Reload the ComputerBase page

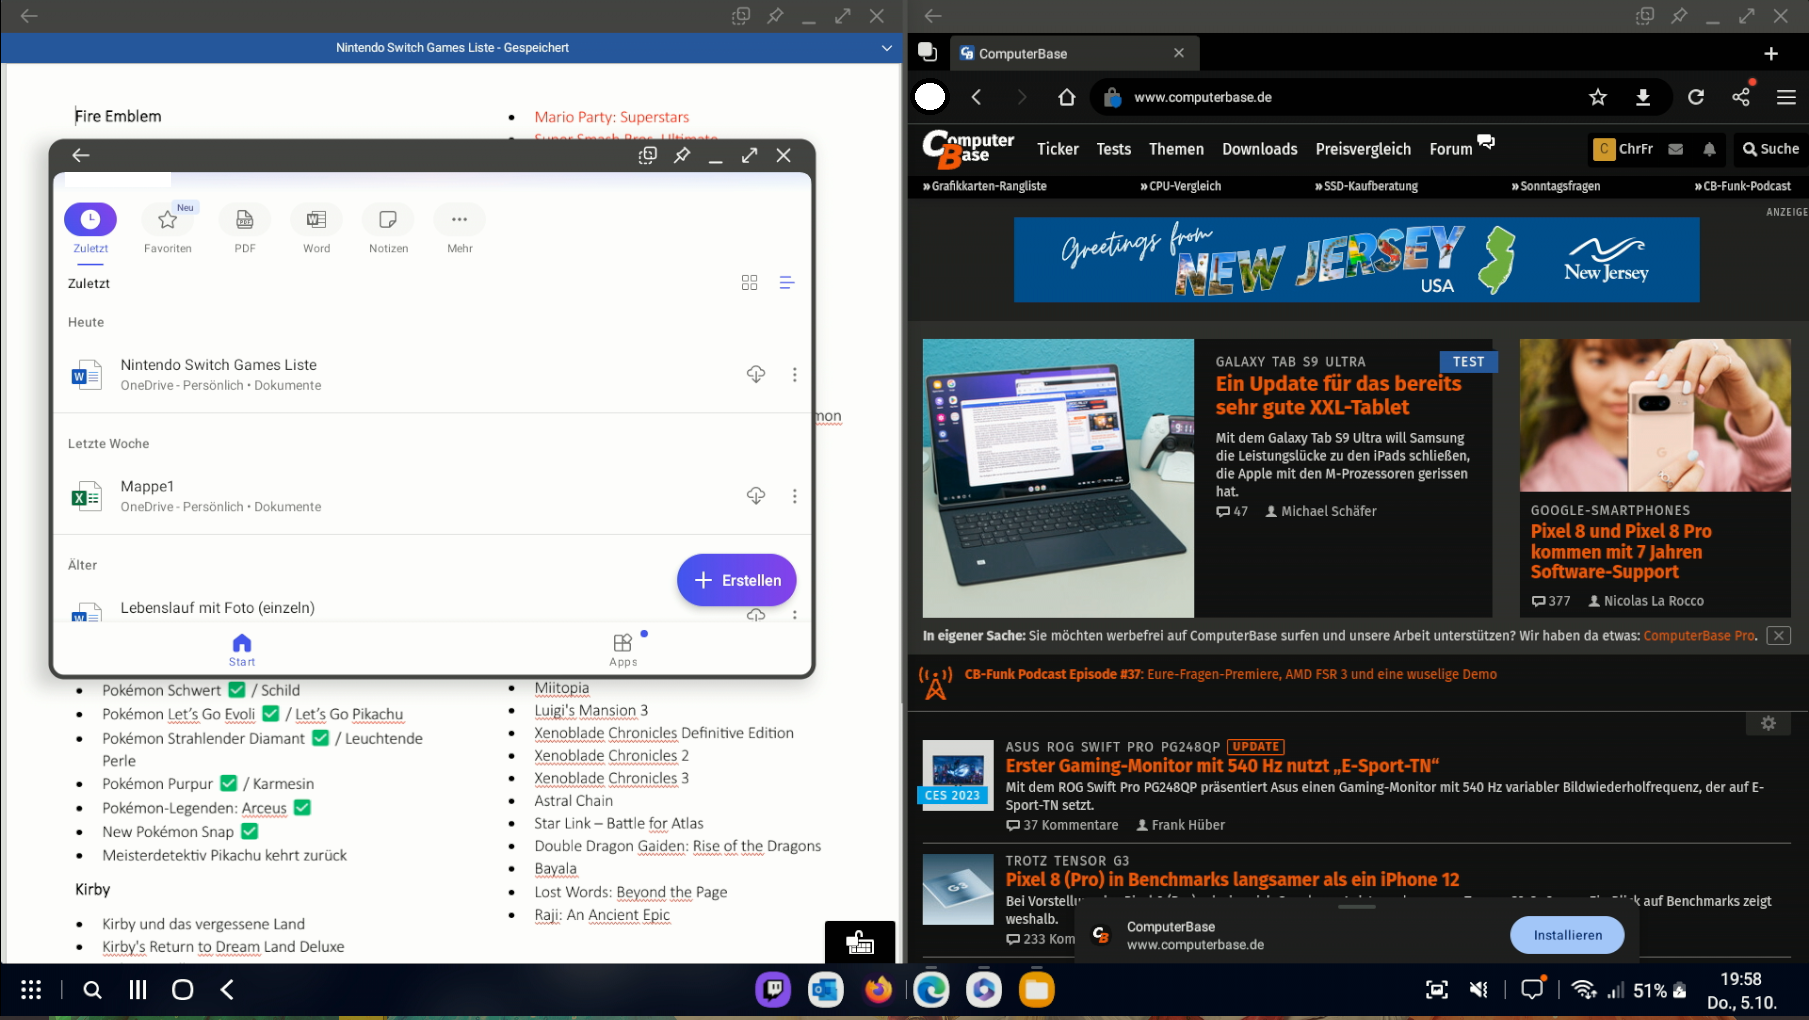[1696, 97]
